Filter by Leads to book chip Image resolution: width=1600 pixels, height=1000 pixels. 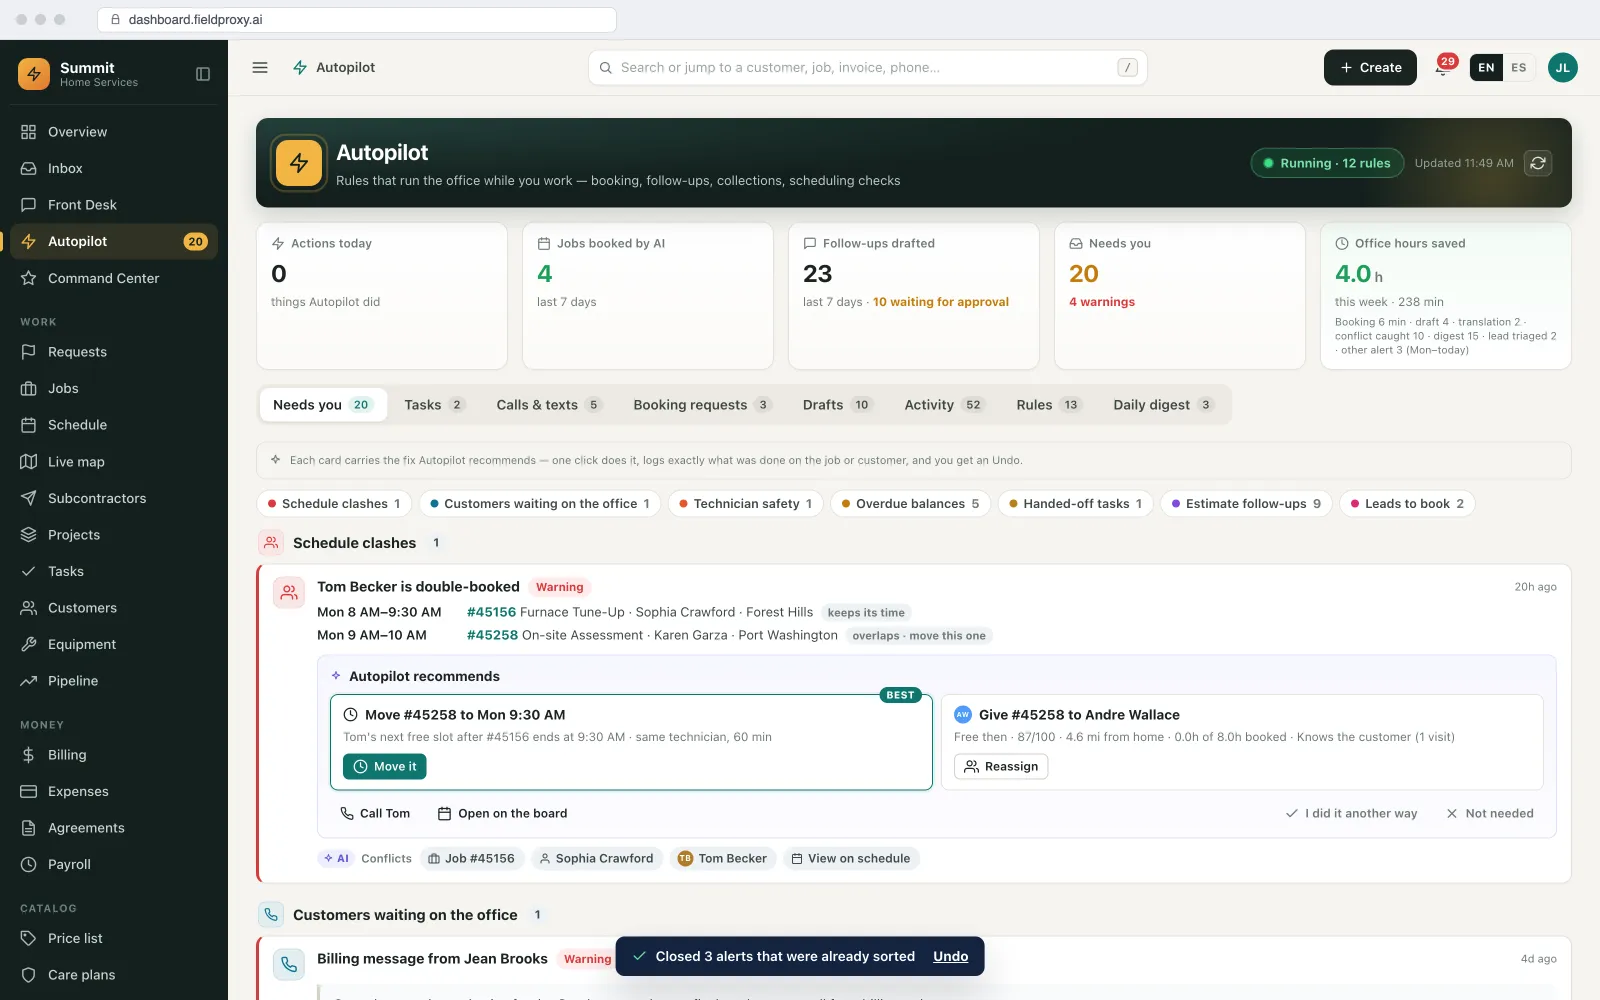coord(1407,504)
